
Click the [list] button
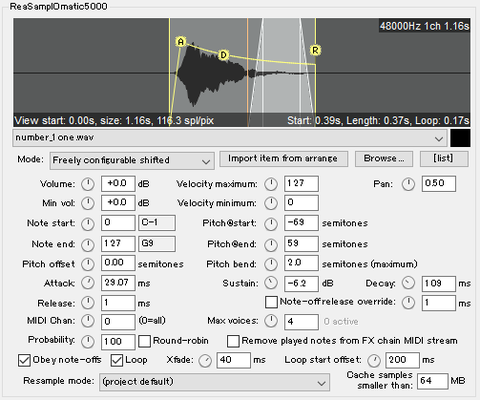click(x=444, y=159)
